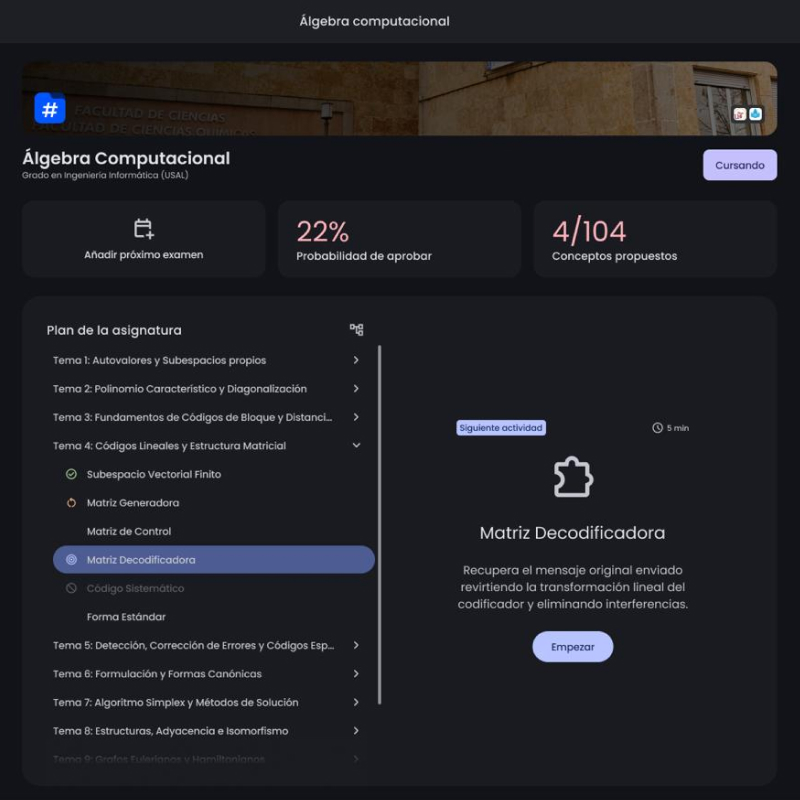Open the subject plan tree view icon
The width and height of the screenshot is (800, 800).
pos(357,330)
